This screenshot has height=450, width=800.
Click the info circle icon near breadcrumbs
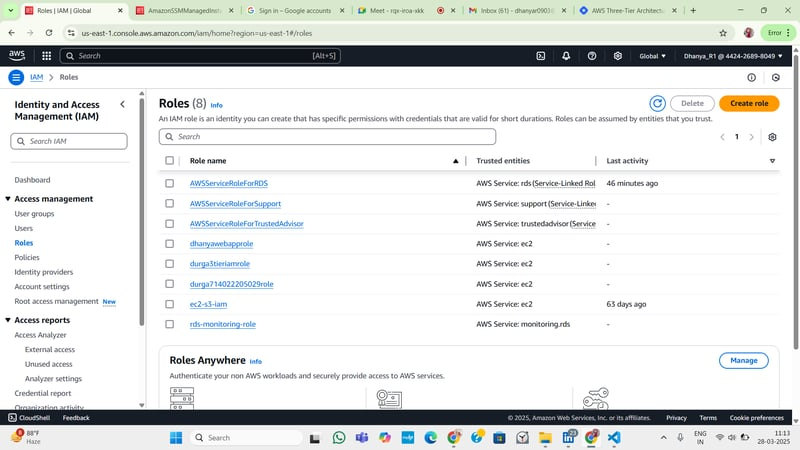[752, 78]
